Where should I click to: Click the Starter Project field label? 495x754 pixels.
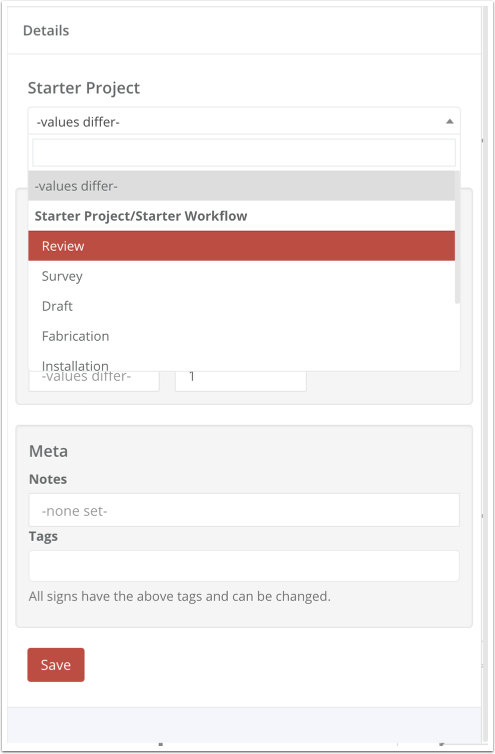[x=84, y=88]
